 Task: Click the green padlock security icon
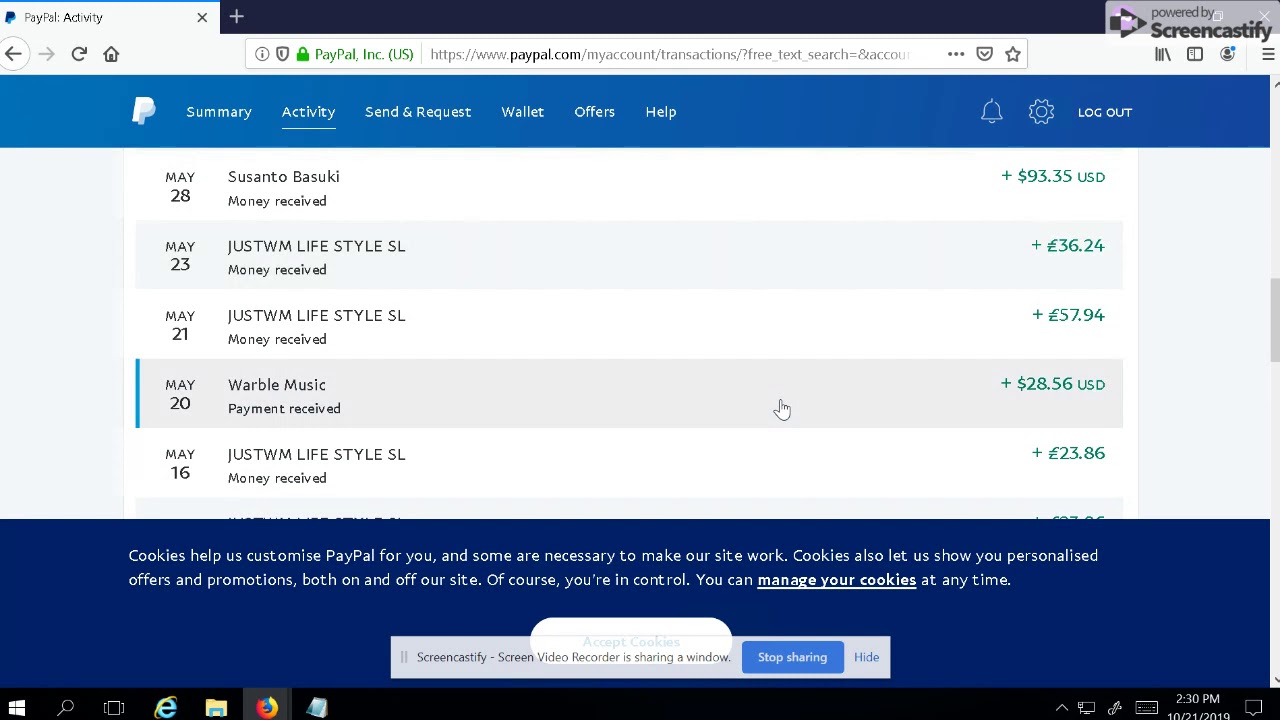click(x=303, y=54)
